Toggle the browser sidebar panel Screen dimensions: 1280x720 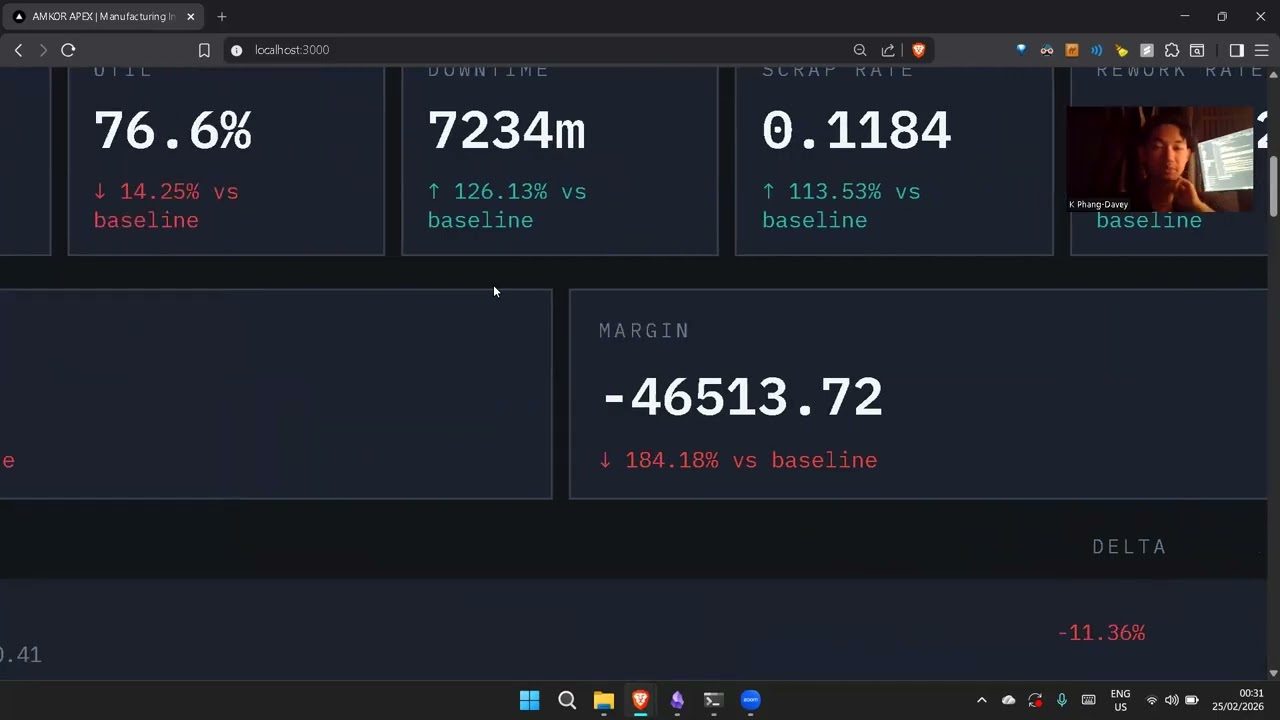pyautogui.click(x=1236, y=50)
